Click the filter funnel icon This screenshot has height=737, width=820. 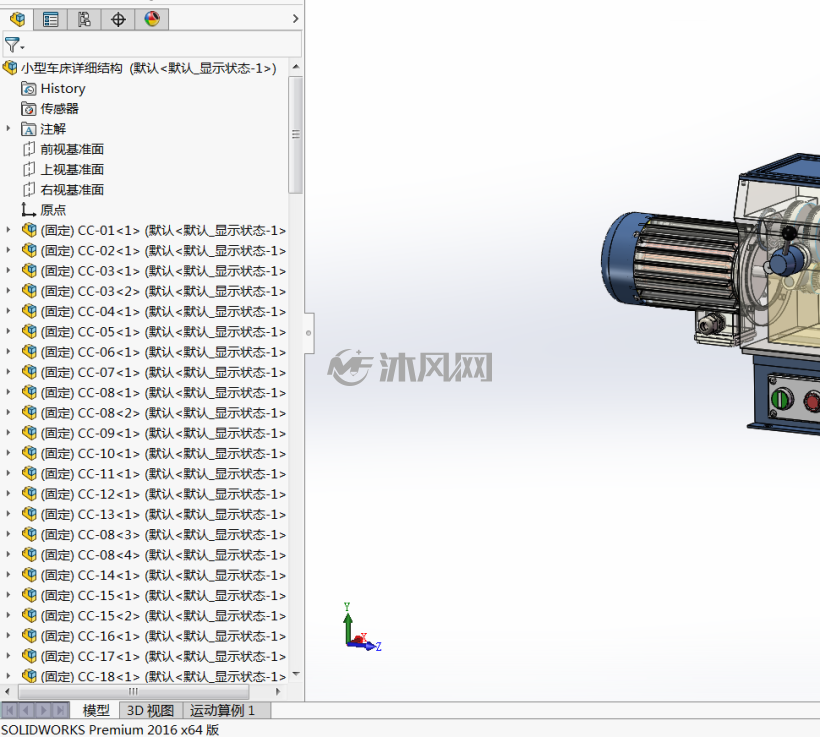[x=14, y=45]
